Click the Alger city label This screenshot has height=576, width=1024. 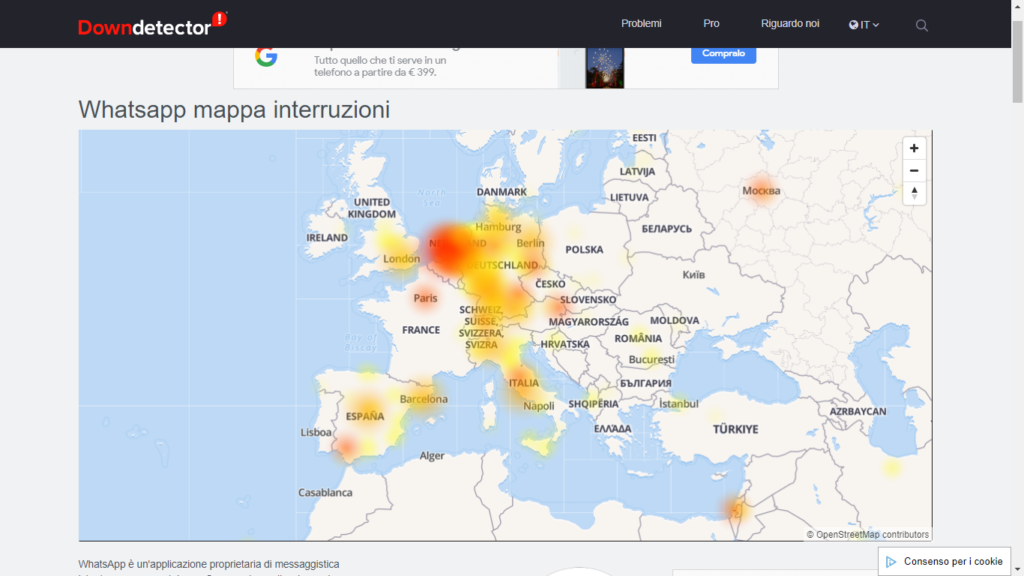[x=432, y=456]
